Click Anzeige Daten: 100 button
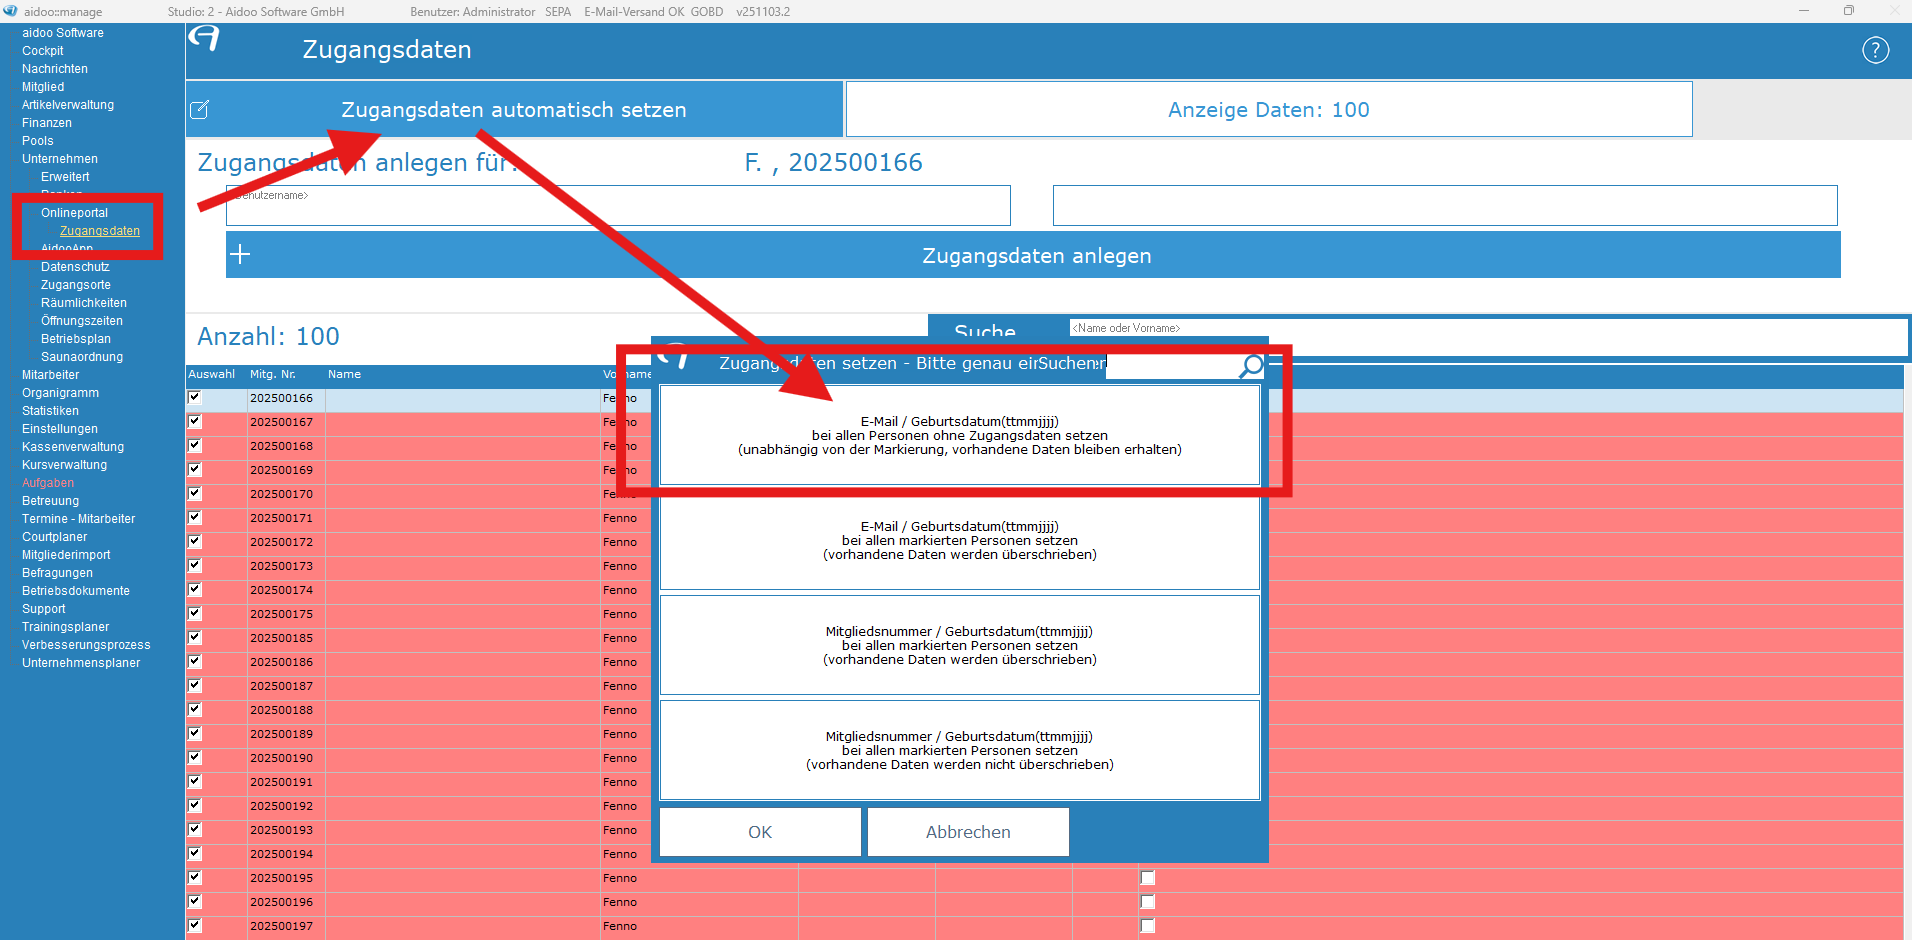The image size is (1912, 940). (1268, 110)
